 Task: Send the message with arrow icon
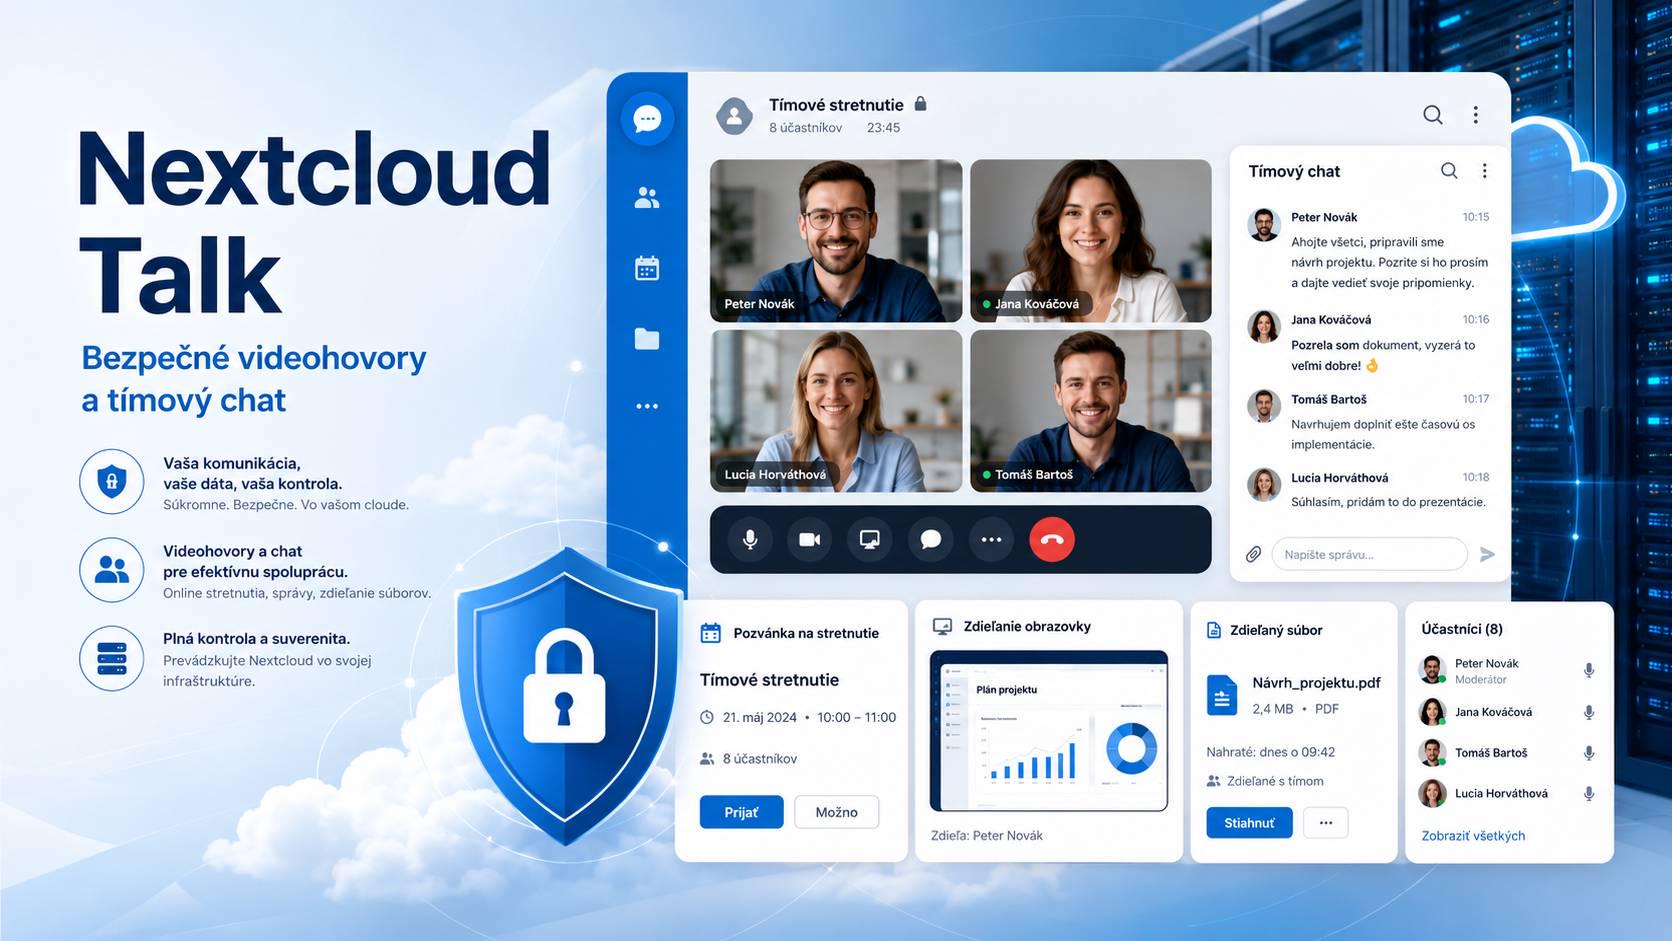coord(1488,554)
